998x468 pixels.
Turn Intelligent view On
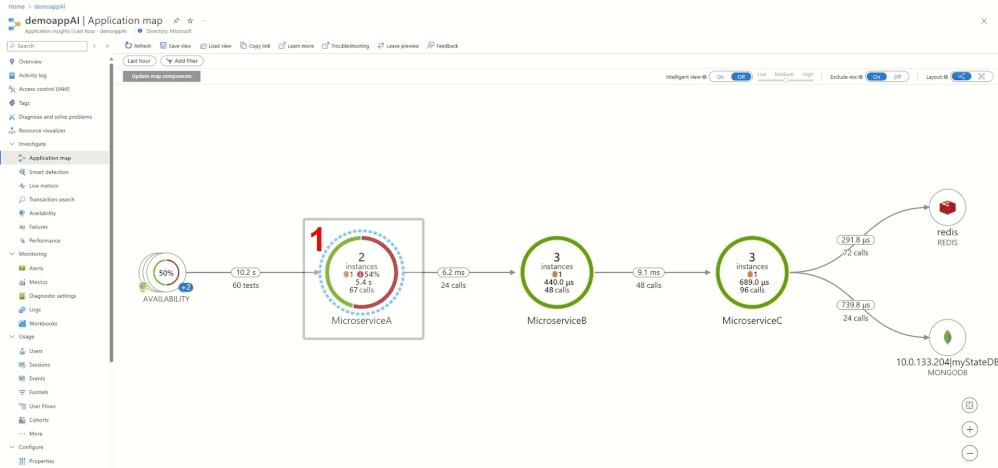(720, 76)
